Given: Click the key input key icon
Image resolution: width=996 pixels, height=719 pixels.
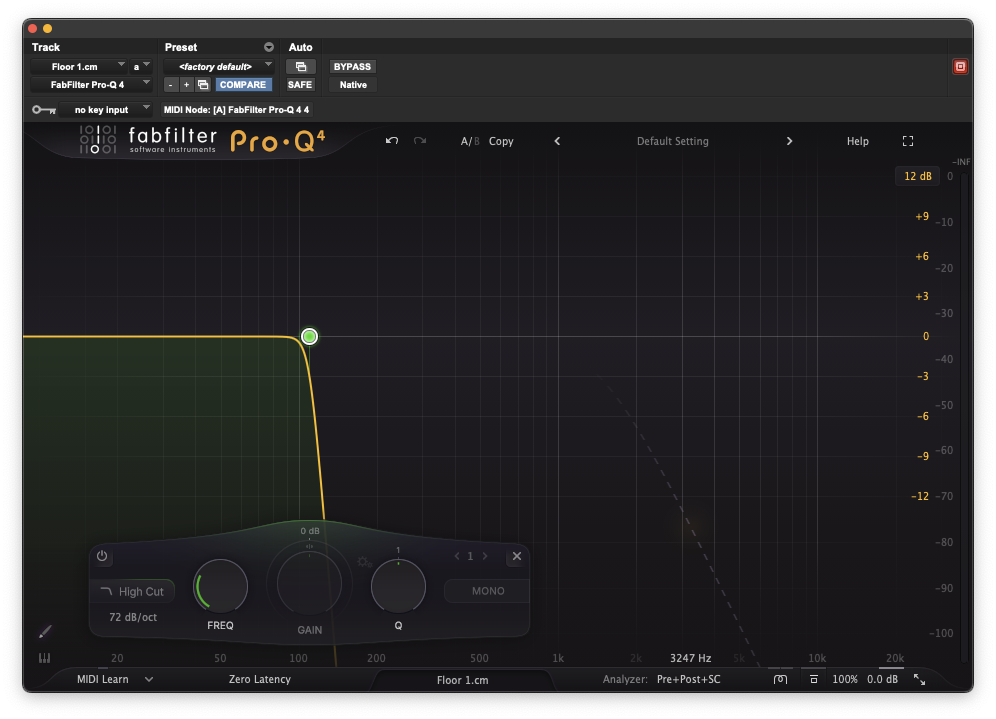Looking at the screenshot, I should pos(44,110).
